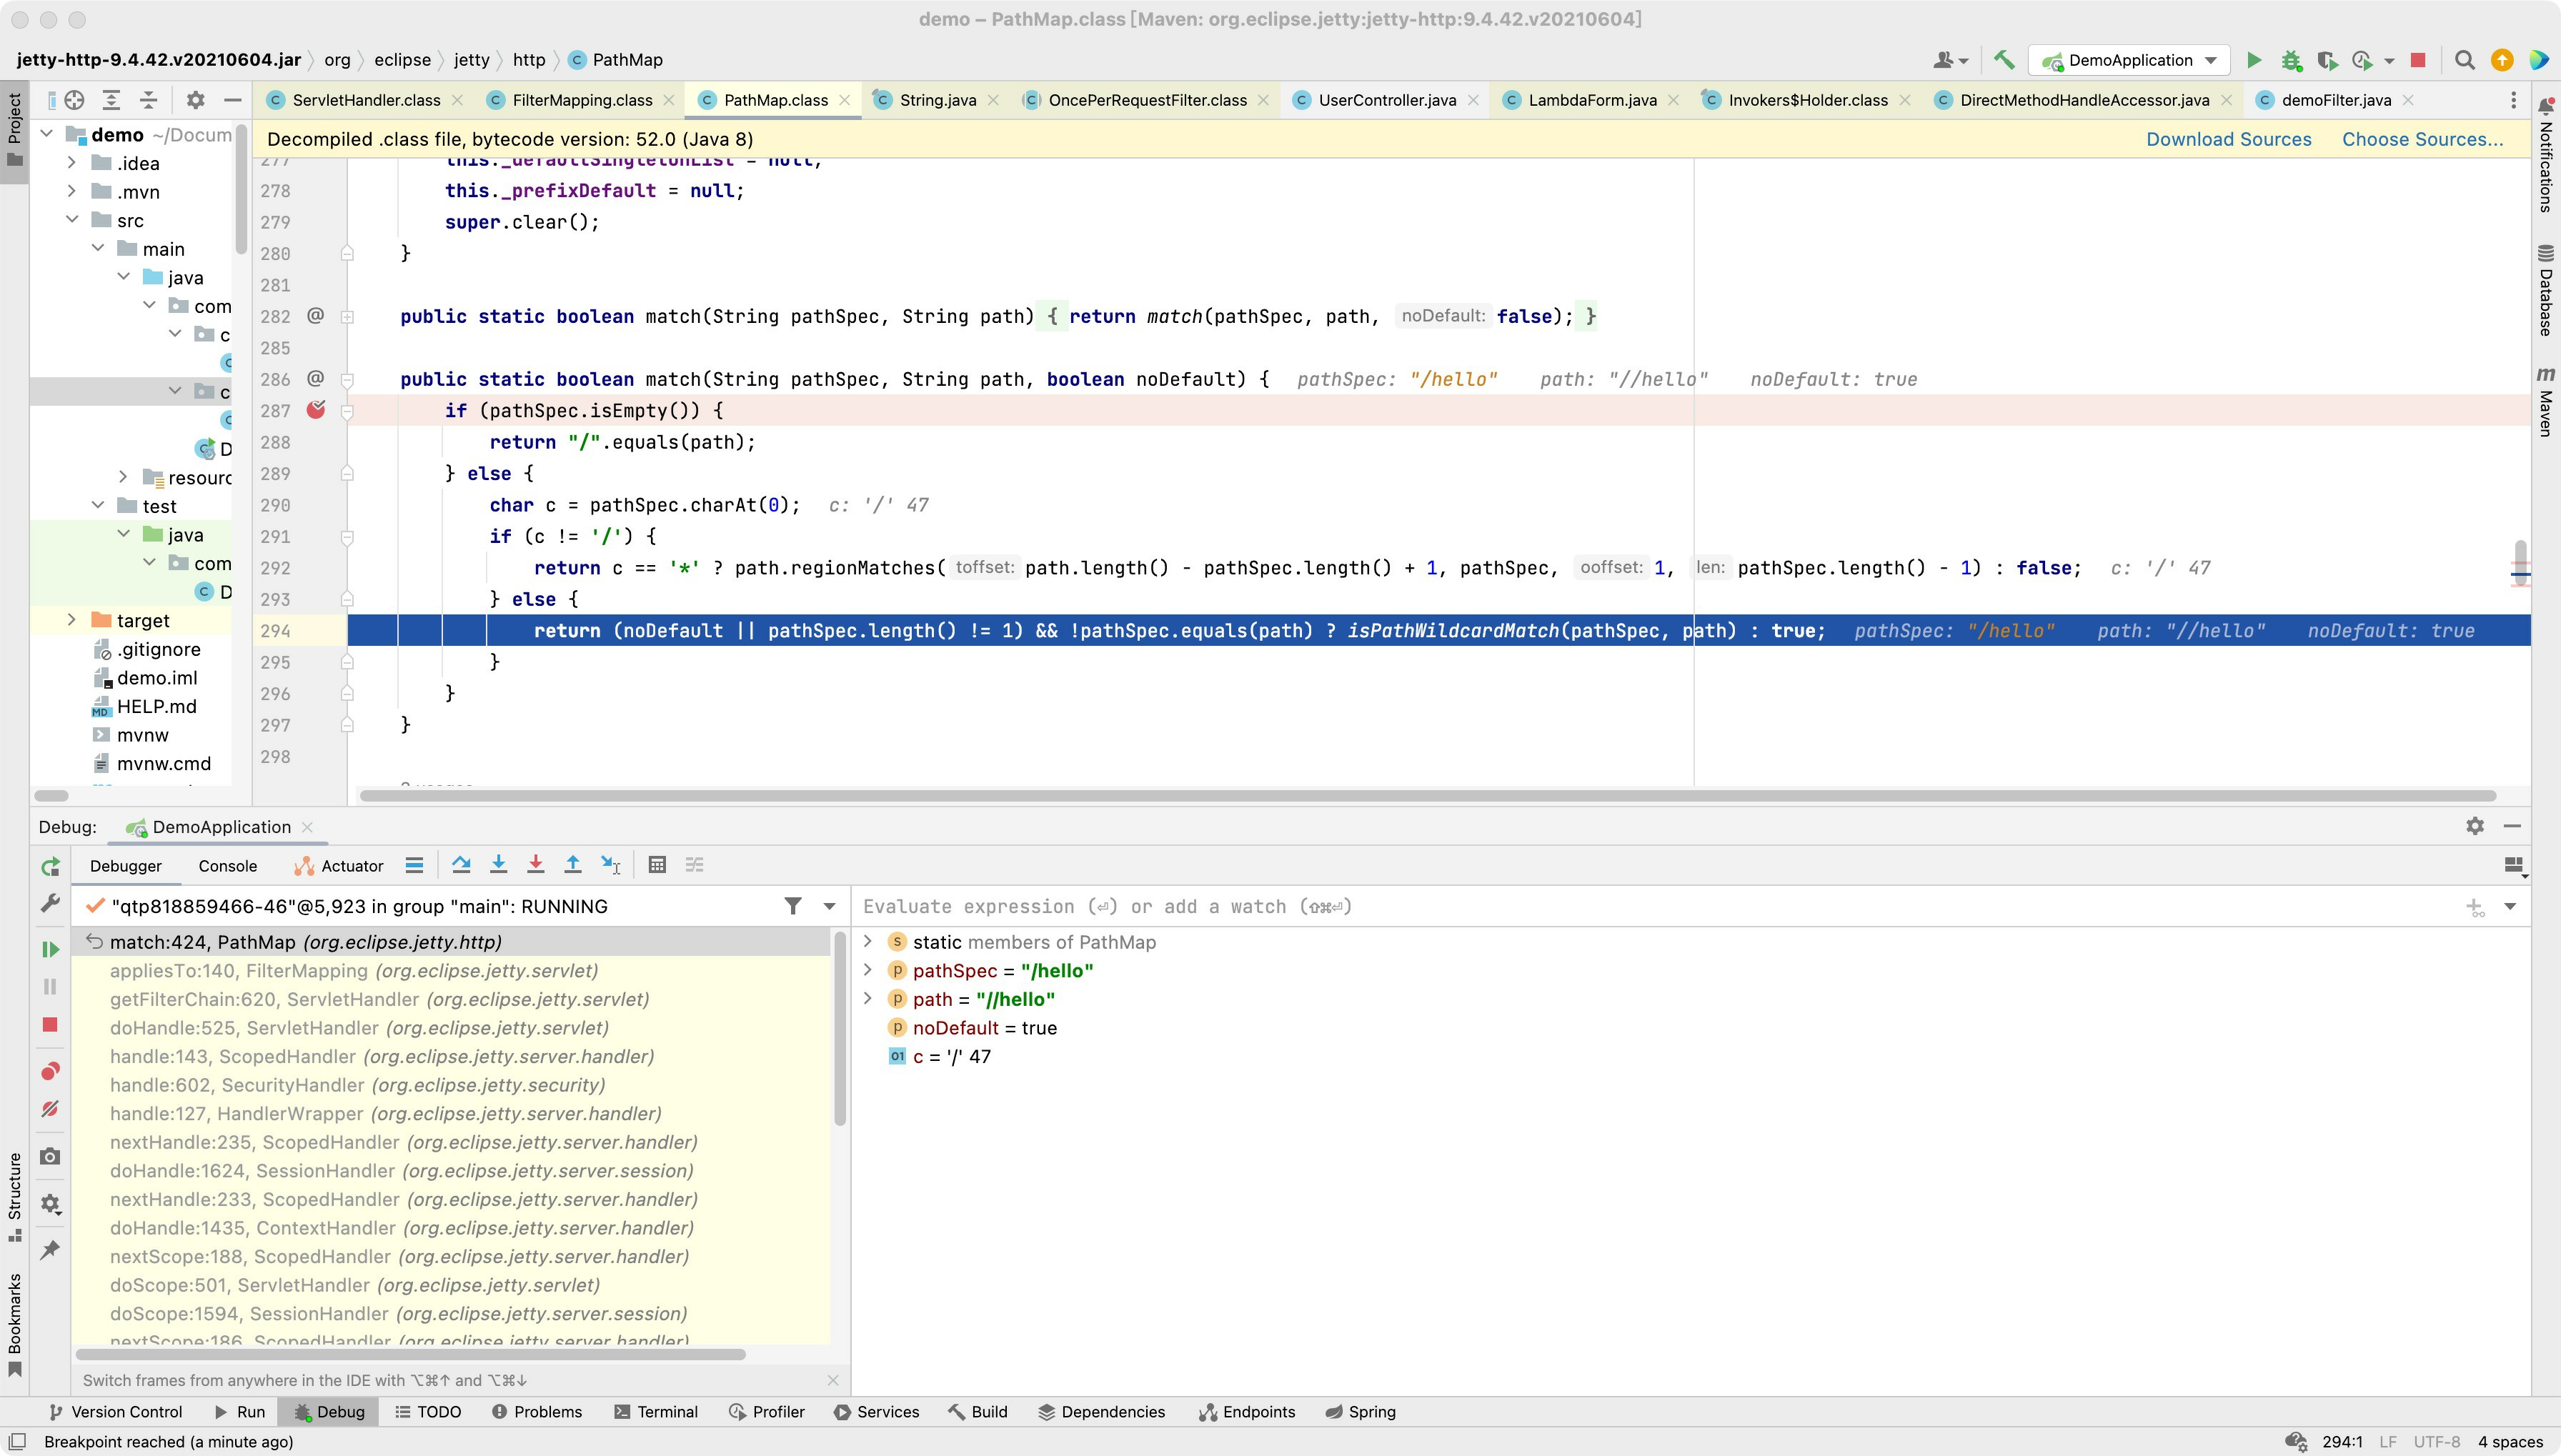
Task: Open Search Everywhere magnifier icon
Action: point(2465,60)
